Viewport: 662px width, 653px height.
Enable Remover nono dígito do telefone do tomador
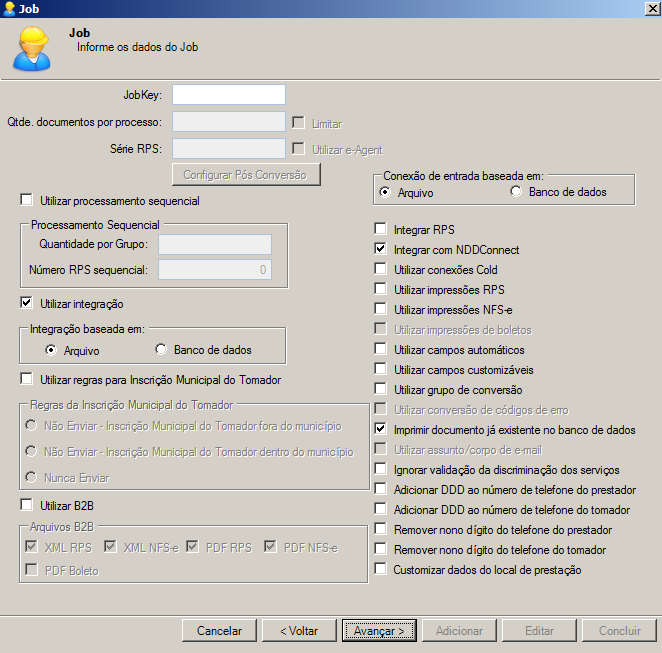tap(380, 549)
